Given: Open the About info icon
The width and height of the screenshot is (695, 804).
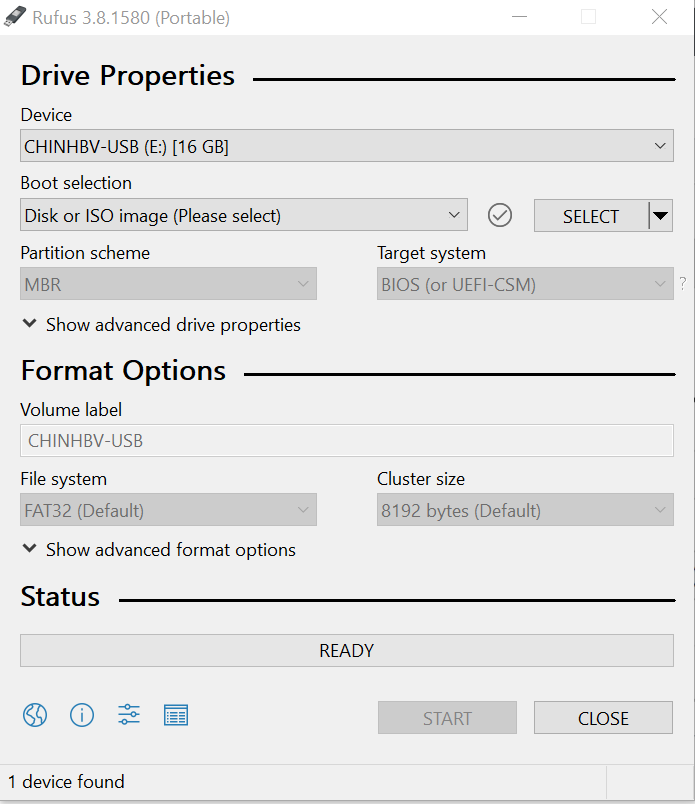Looking at the screenshot, I should point(82,715).
